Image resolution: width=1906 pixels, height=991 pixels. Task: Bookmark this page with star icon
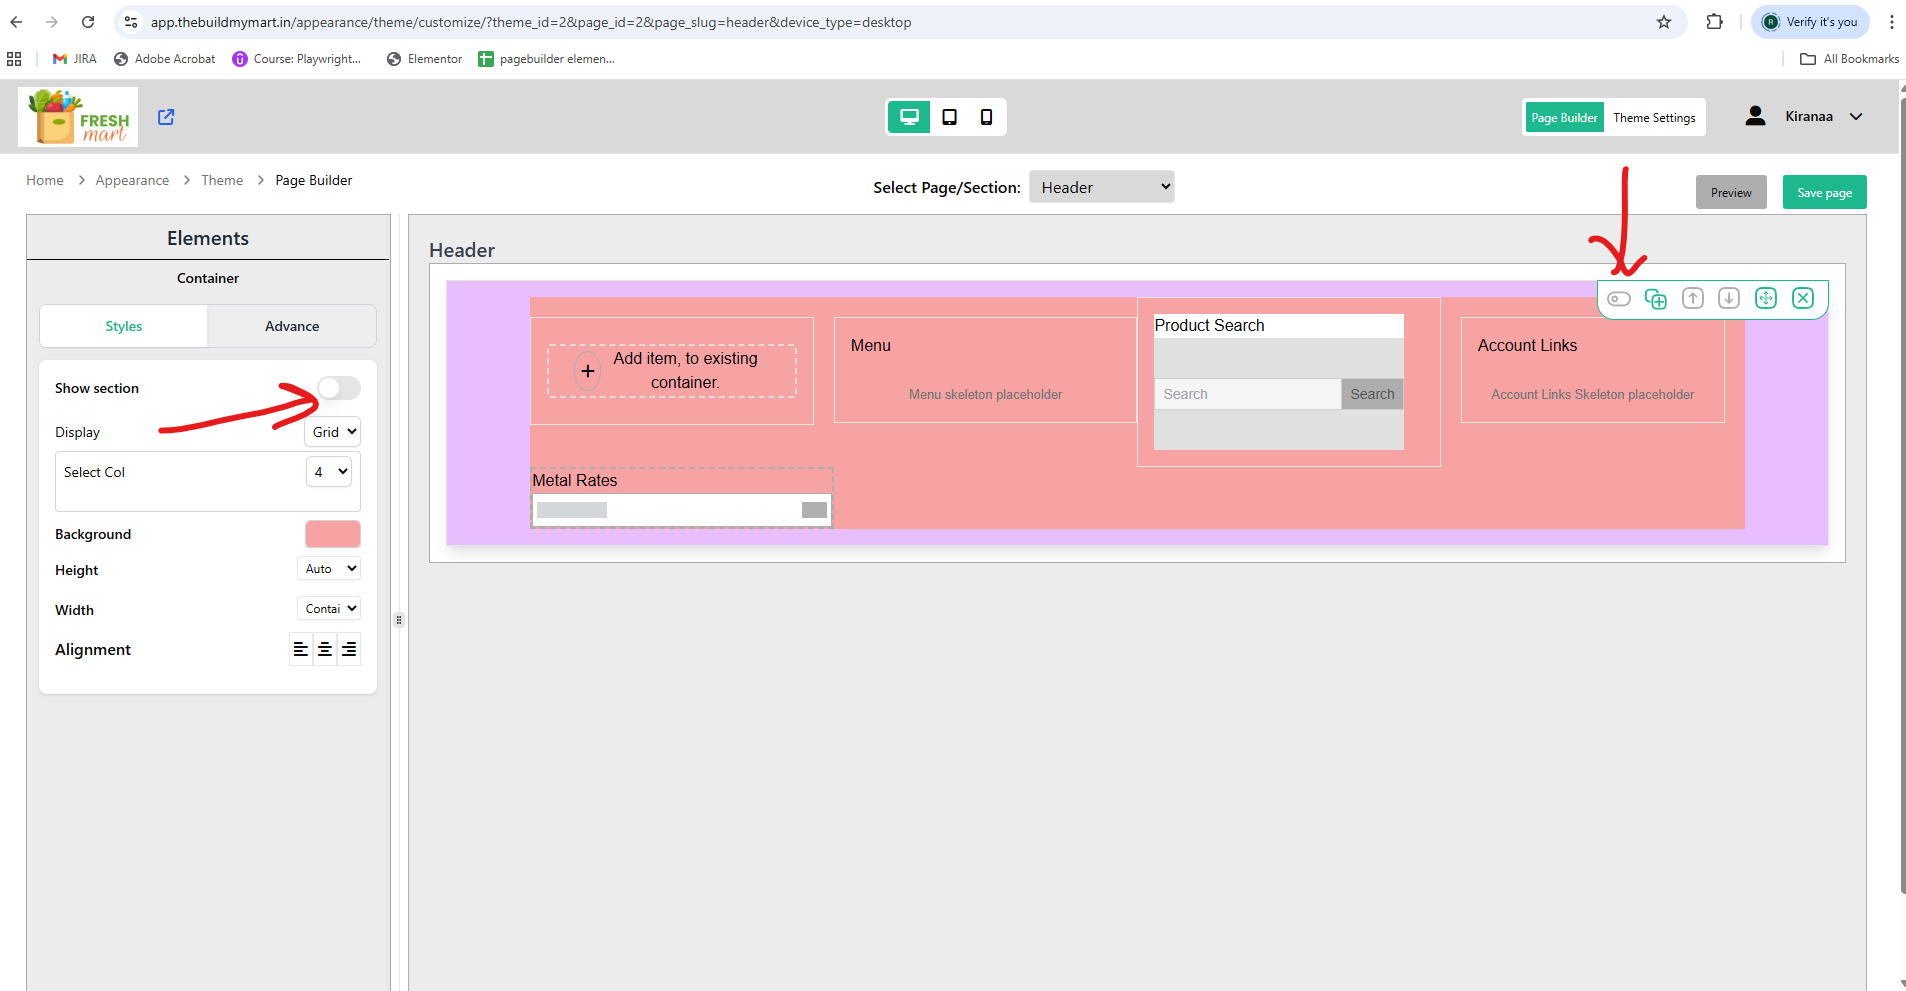(1664, 22)
